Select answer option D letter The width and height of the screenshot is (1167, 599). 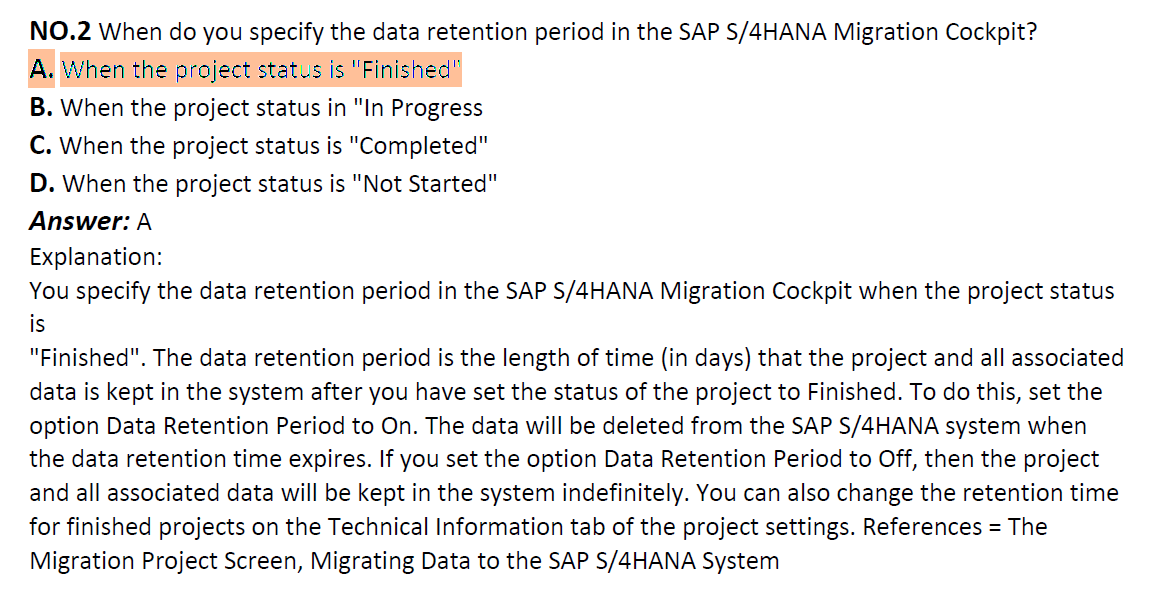click(42, 183)
